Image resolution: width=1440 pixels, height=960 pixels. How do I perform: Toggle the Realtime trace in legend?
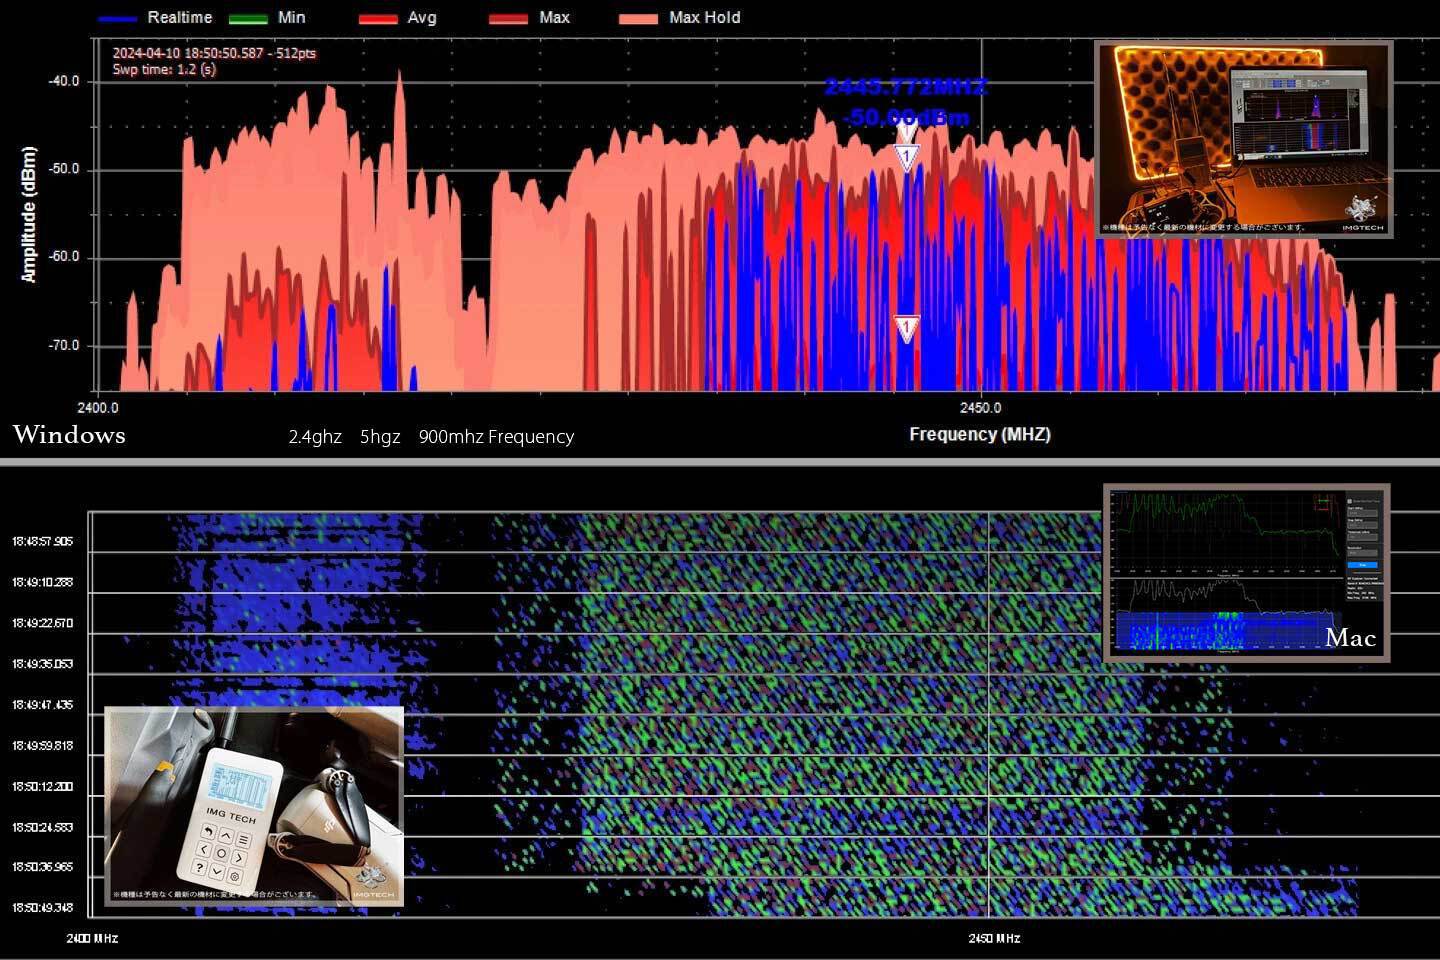(178, 18)
